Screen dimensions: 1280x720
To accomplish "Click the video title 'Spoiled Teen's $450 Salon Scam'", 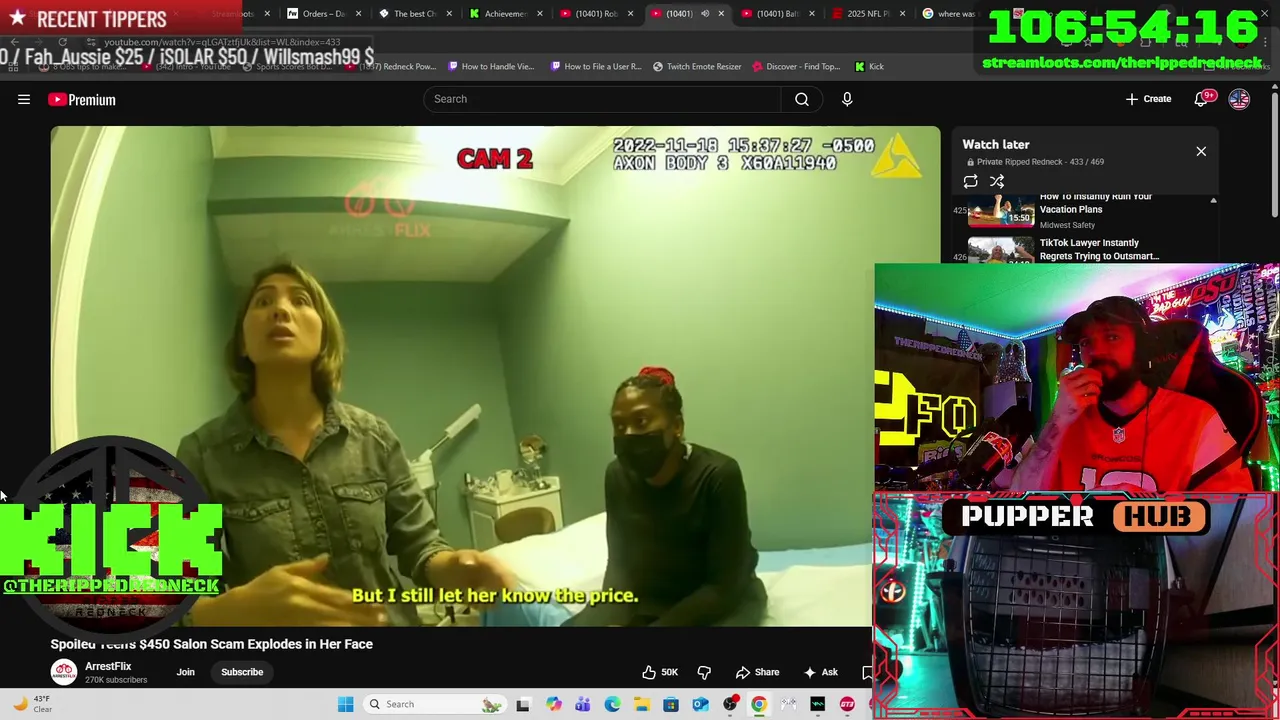I will [212, 644].
